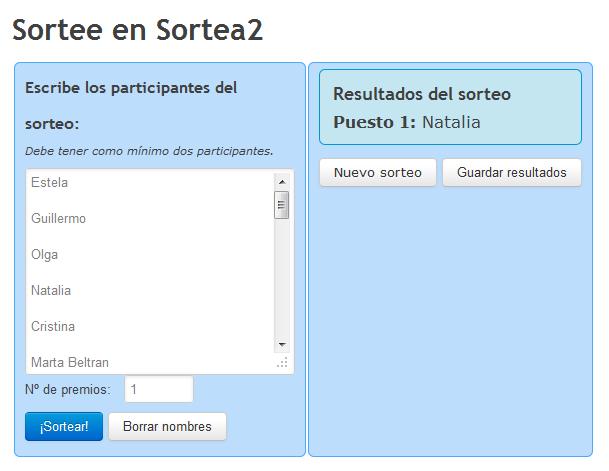Click the Resultados del sorteo title
The height and width of the screenshot is (471, 609).
click(422, 94)
